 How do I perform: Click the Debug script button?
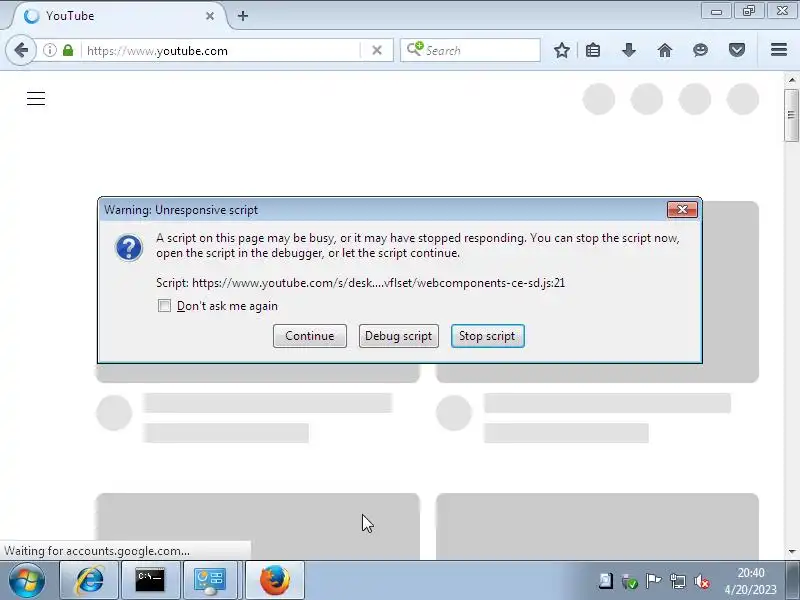pyautogui.click(x=398, y=336)
